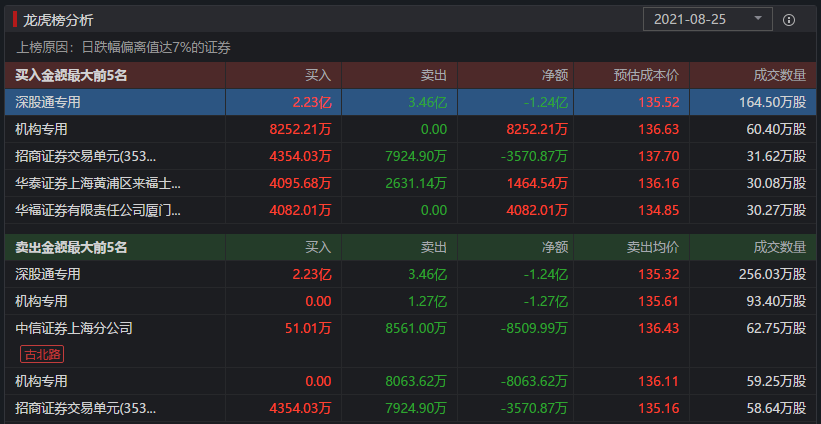This screenshot has width=821, height=424.
Task: Click the 卖出金额最大前5名 section header
Action: (71, 247)
